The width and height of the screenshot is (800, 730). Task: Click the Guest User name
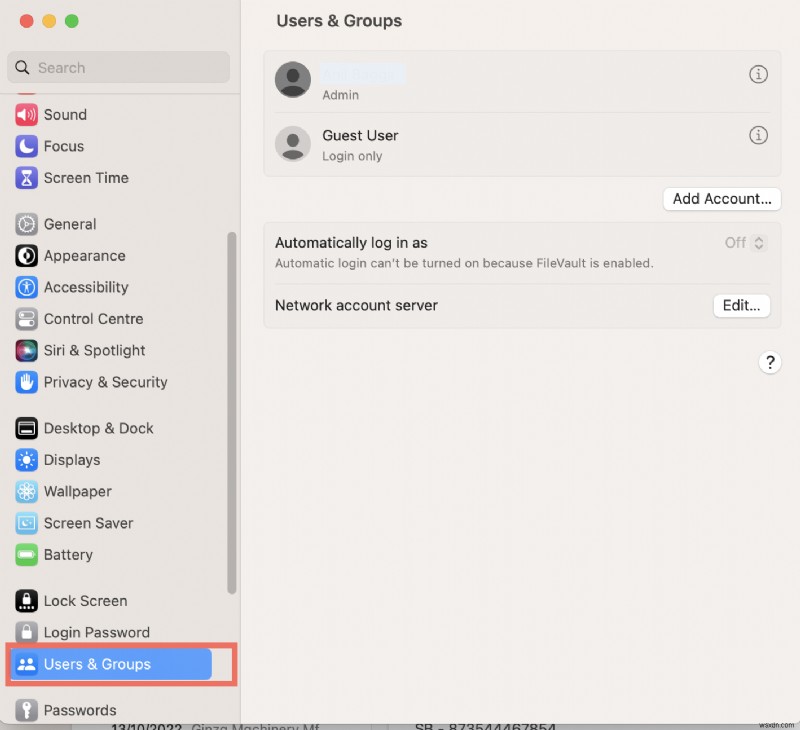[x=360, y=135]
